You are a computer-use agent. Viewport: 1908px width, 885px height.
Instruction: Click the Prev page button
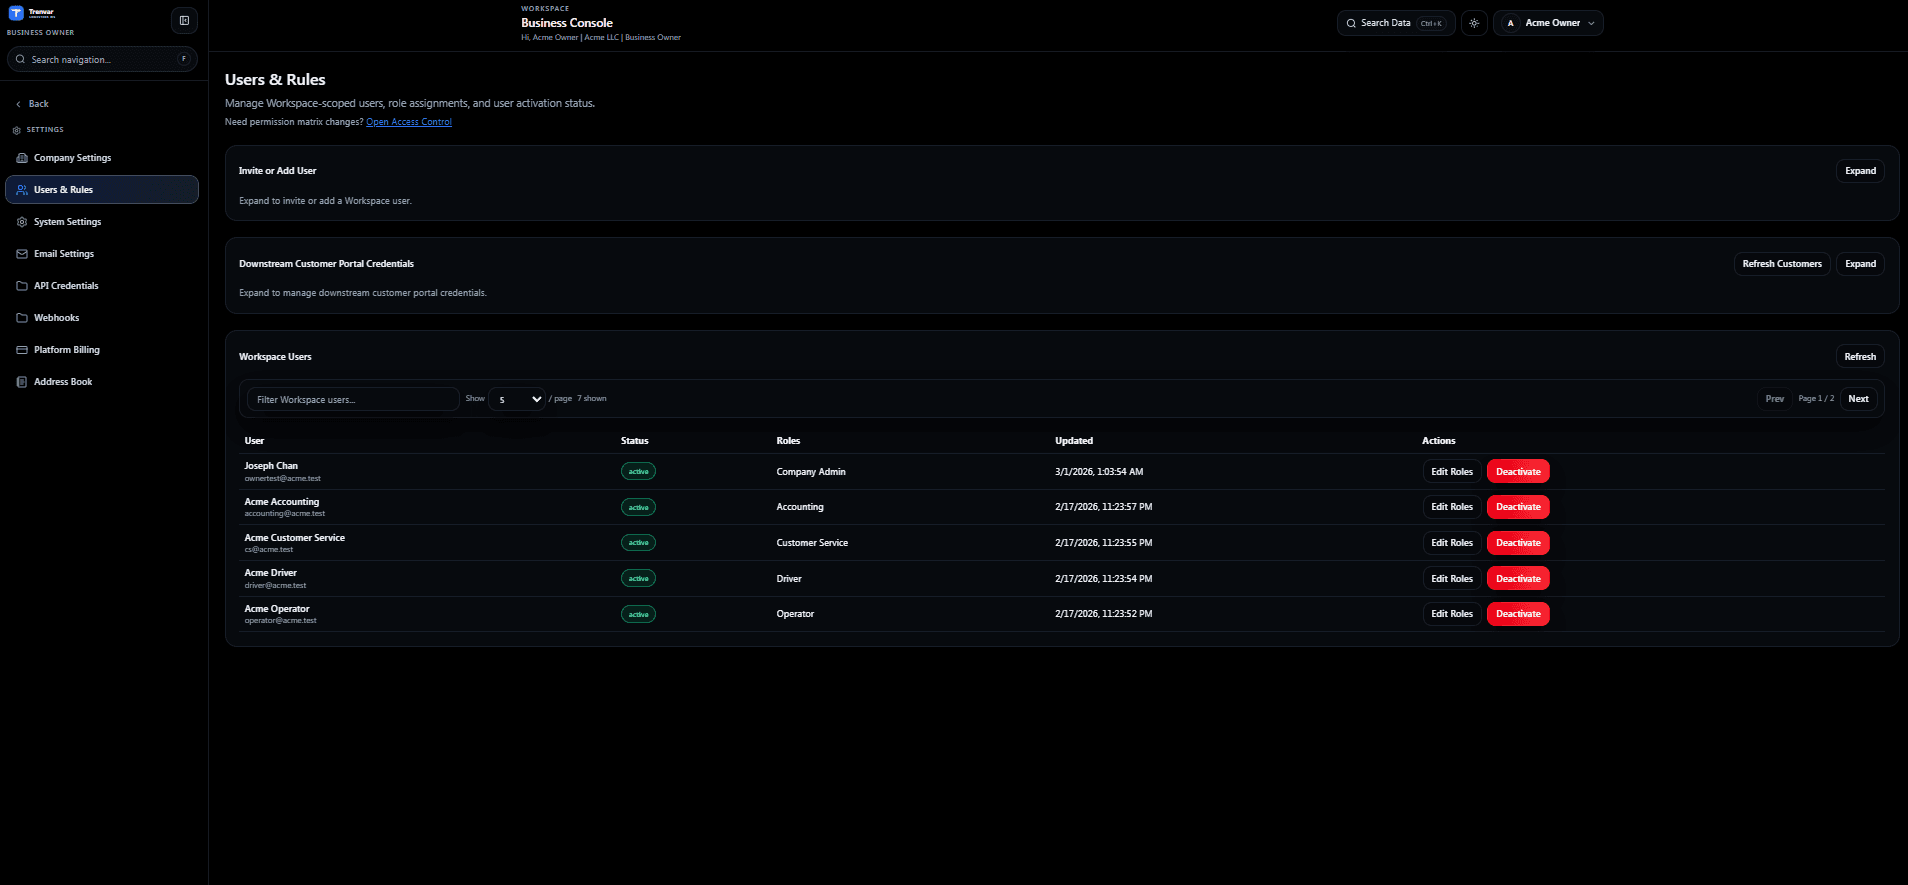[x=1774, y=399]
